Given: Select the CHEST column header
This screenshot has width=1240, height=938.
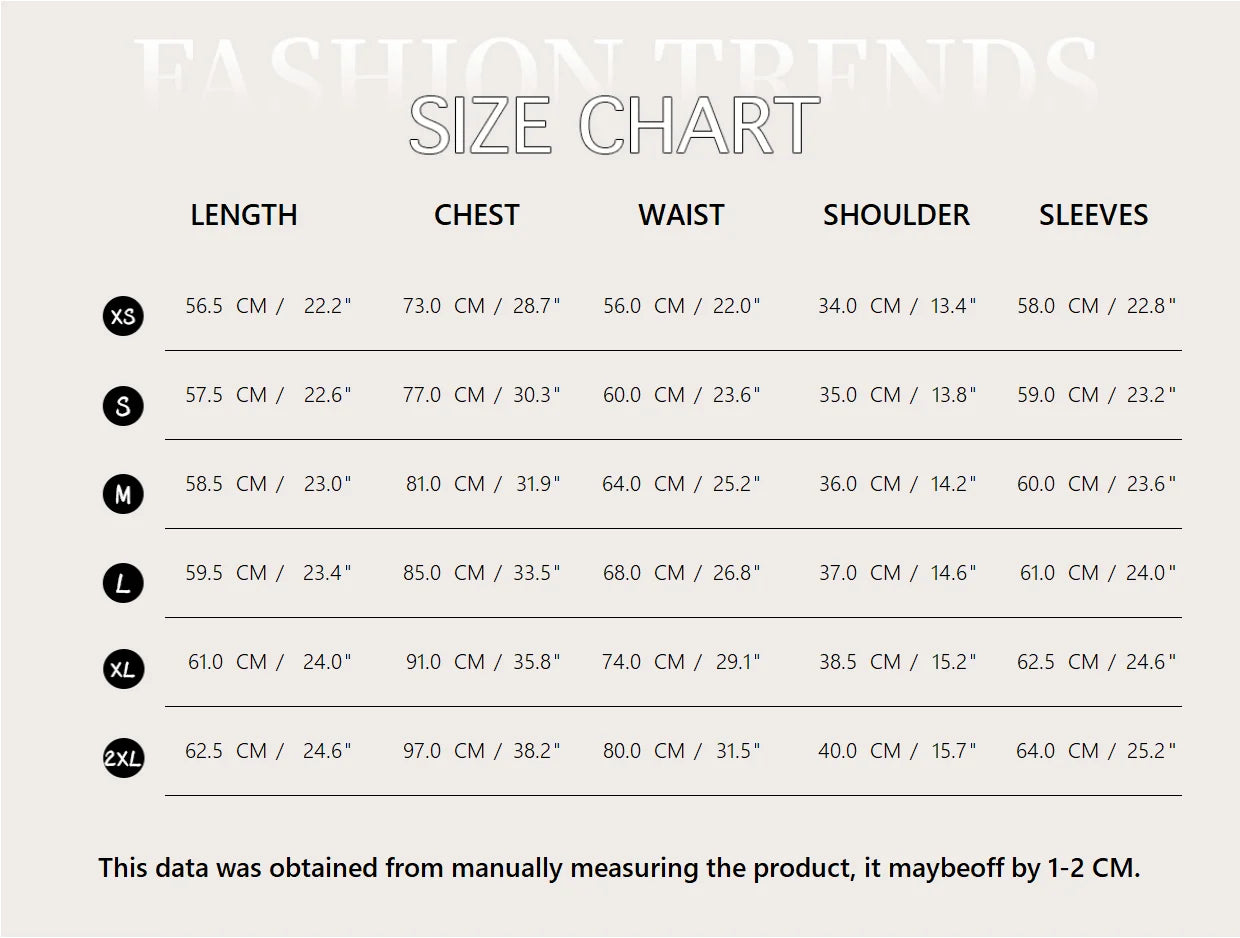Looking at the screenshot, I should pos(477,215).
